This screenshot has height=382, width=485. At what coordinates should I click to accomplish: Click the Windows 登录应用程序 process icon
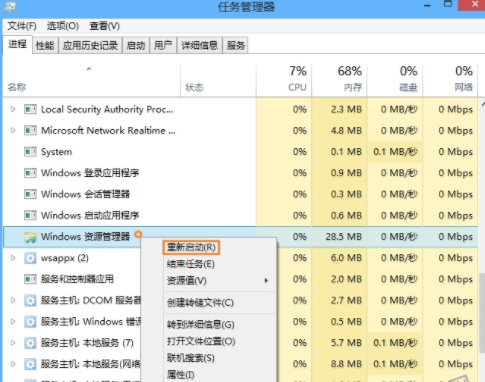click(30, 173)
